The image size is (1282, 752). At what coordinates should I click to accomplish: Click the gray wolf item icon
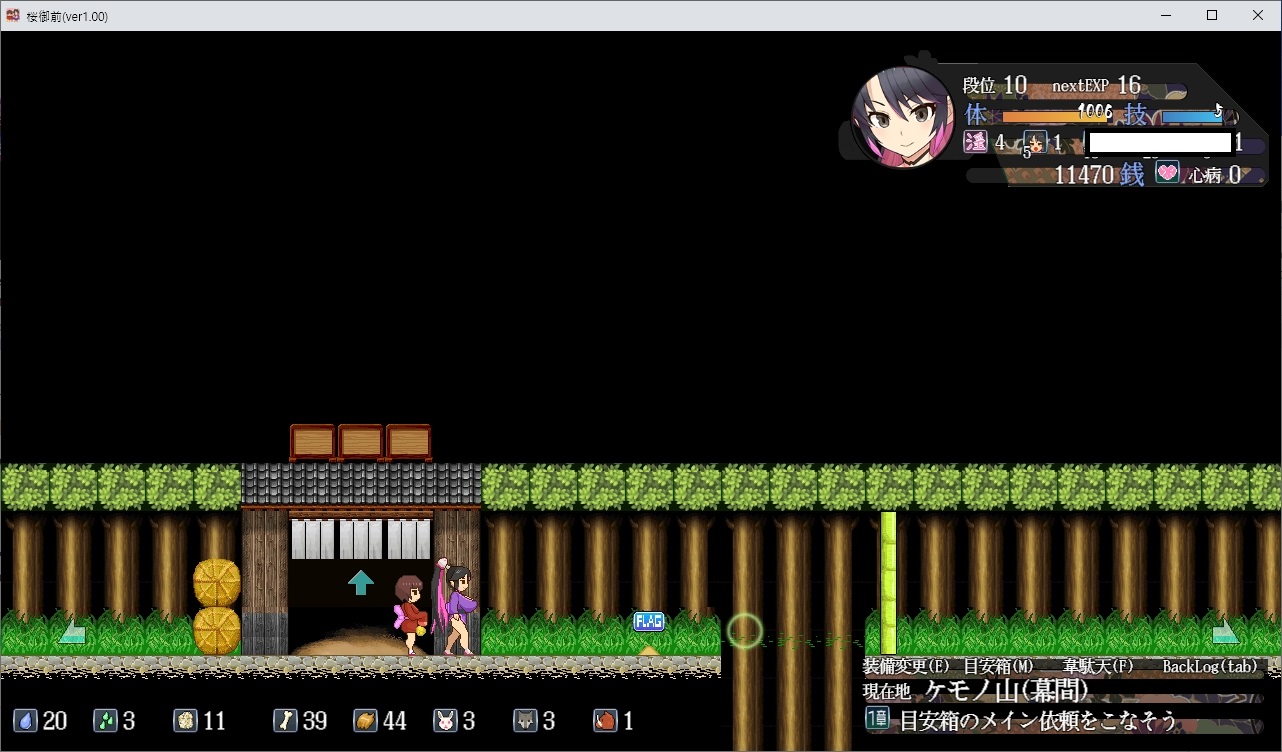tap(525, 720)
